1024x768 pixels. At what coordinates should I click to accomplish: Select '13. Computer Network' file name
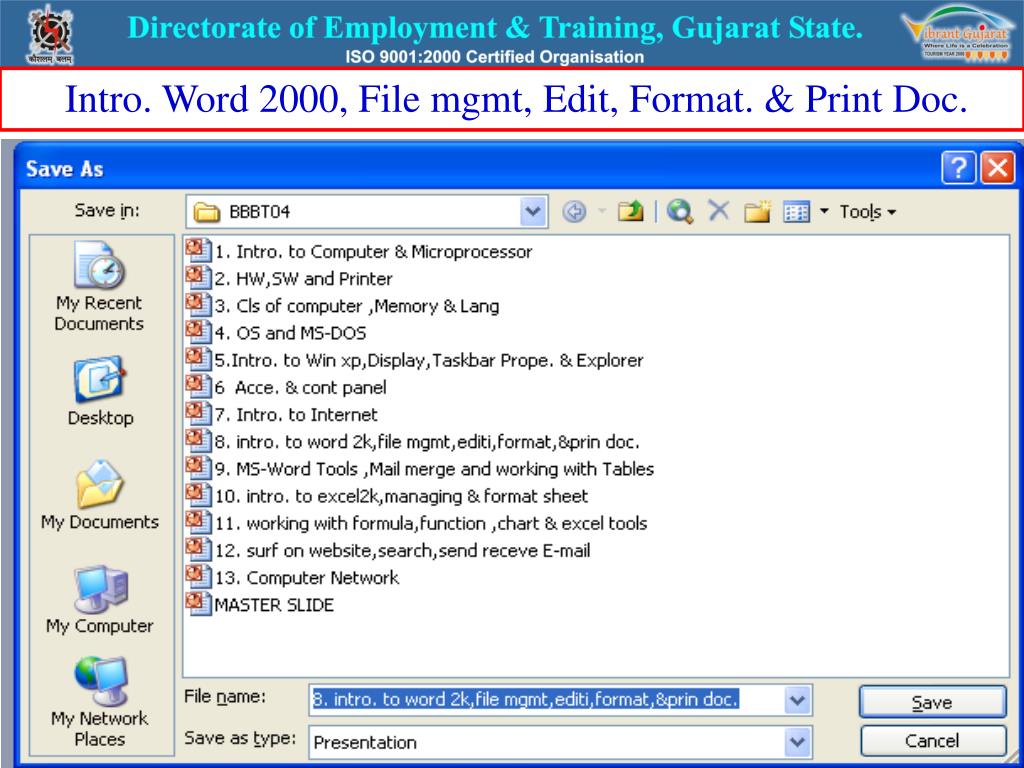click(x=307, y=578)
